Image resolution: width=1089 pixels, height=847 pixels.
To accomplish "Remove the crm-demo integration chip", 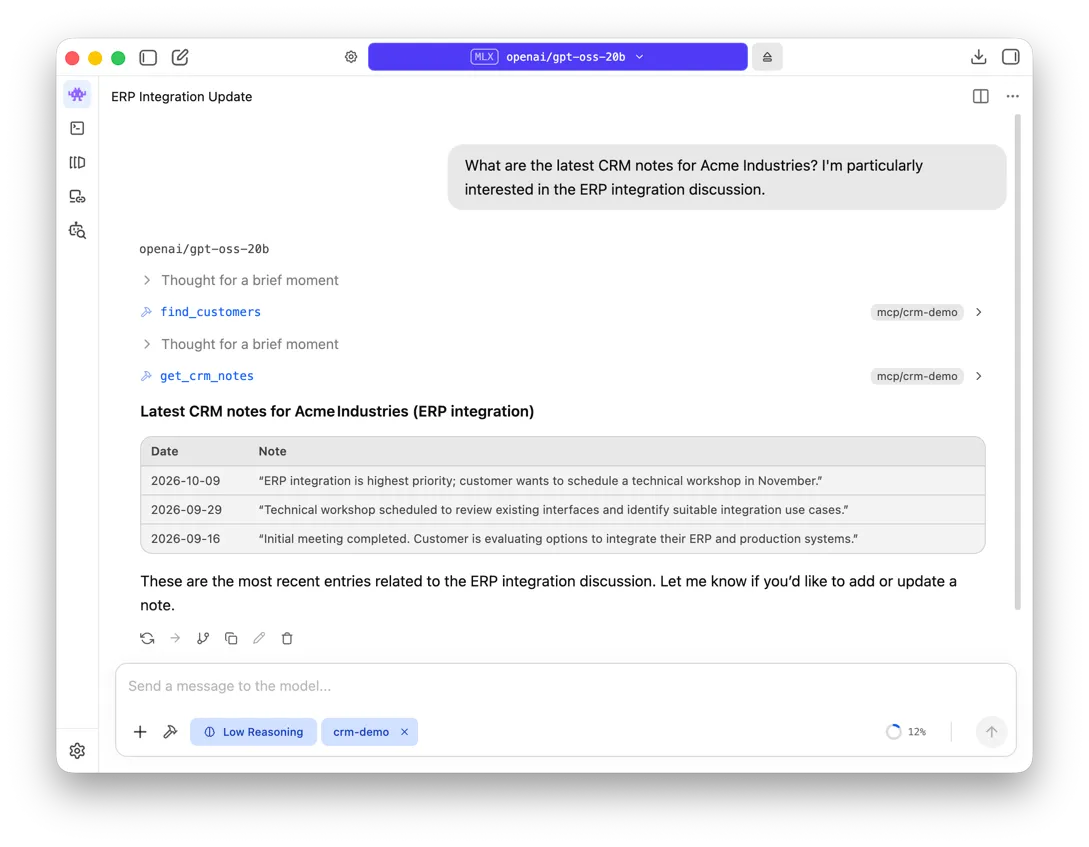I will (x=404, y=732).
